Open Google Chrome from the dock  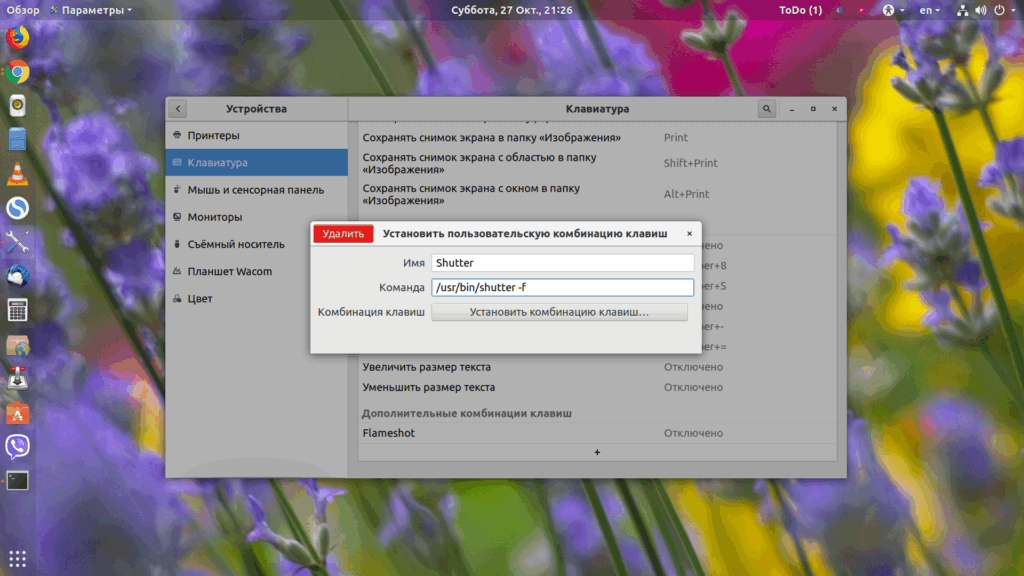click(18, 72)
